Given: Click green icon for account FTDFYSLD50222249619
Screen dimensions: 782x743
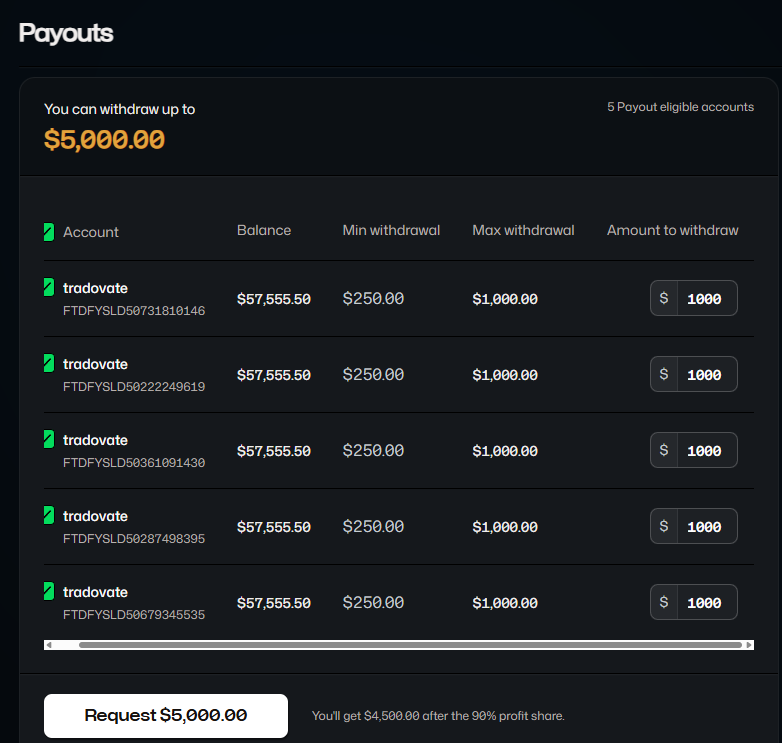Looking at the screenshot, I should 49,363.
